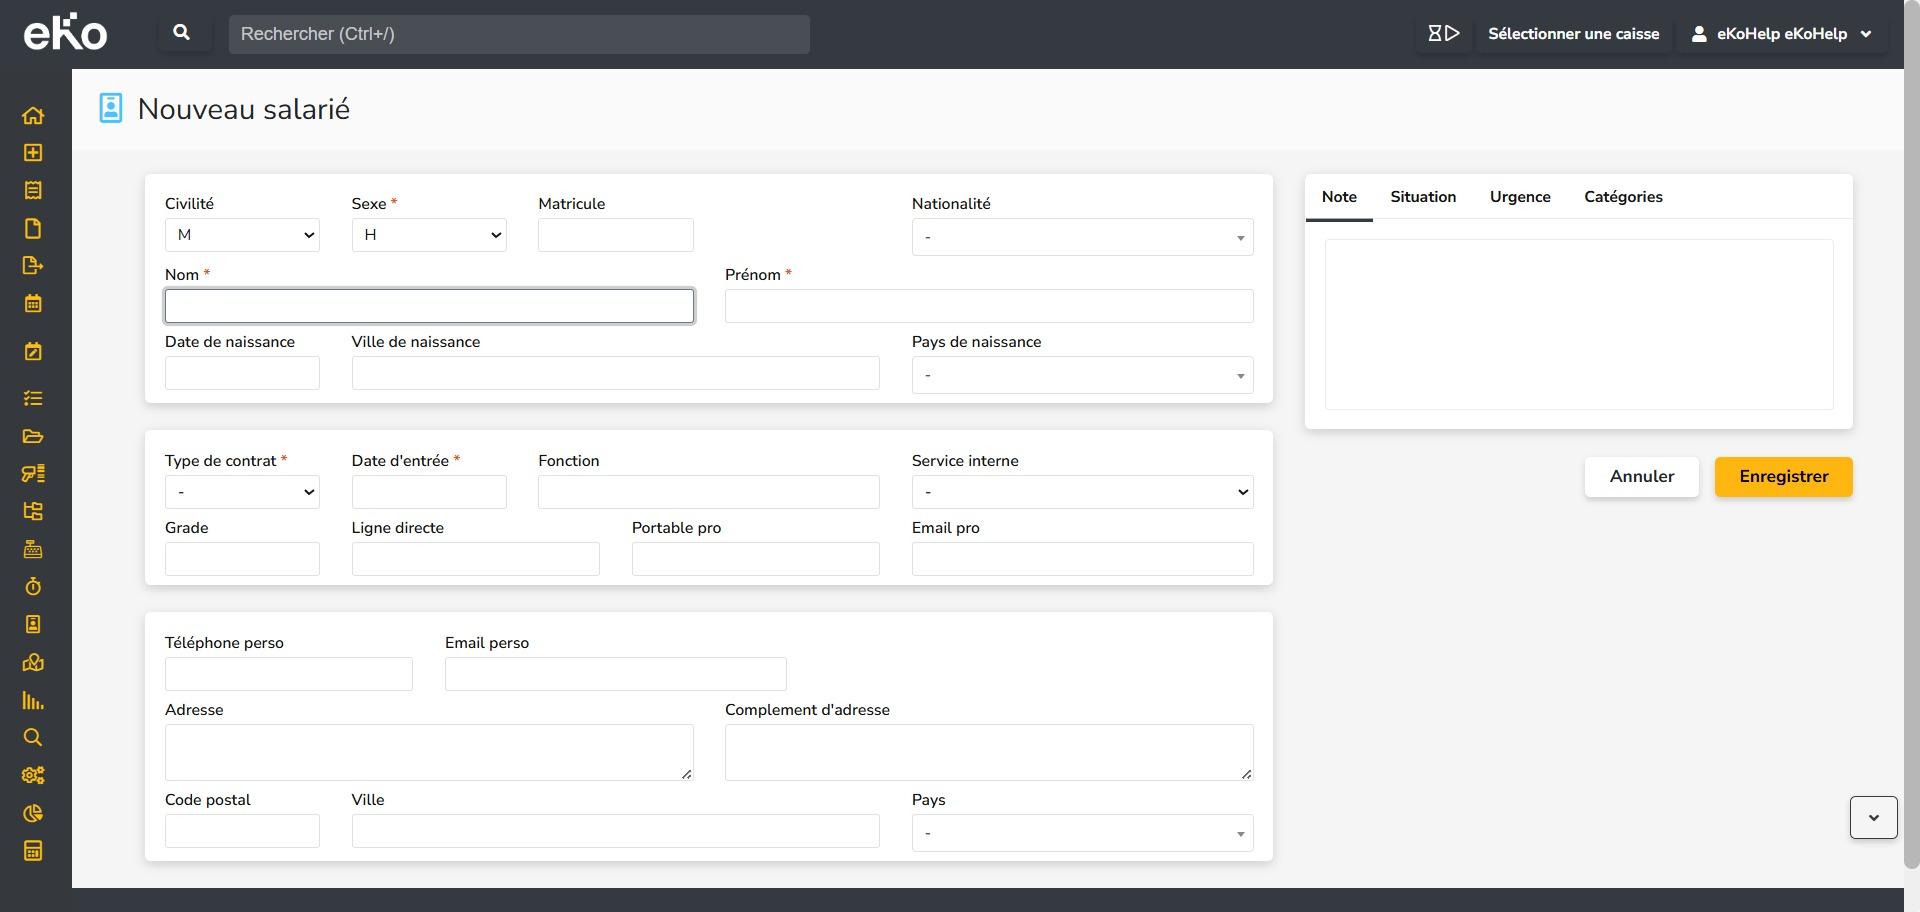The width and height of the screenshot is (1920, 912).
Task: Click Sélectionner une caisse
Action: (1573, 34)
